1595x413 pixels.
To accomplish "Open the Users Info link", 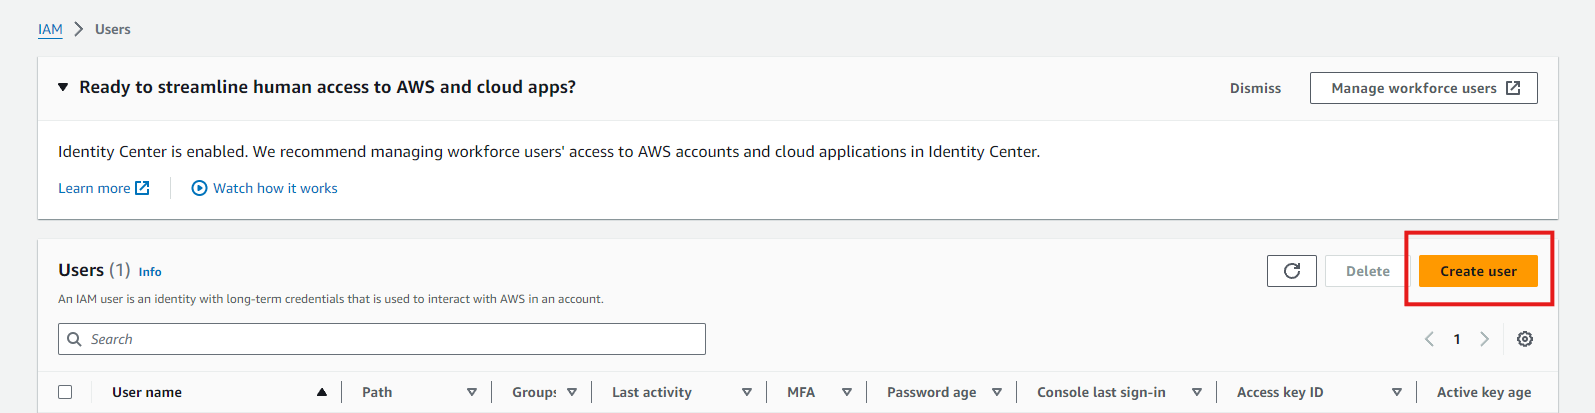I will click(150, 272).
